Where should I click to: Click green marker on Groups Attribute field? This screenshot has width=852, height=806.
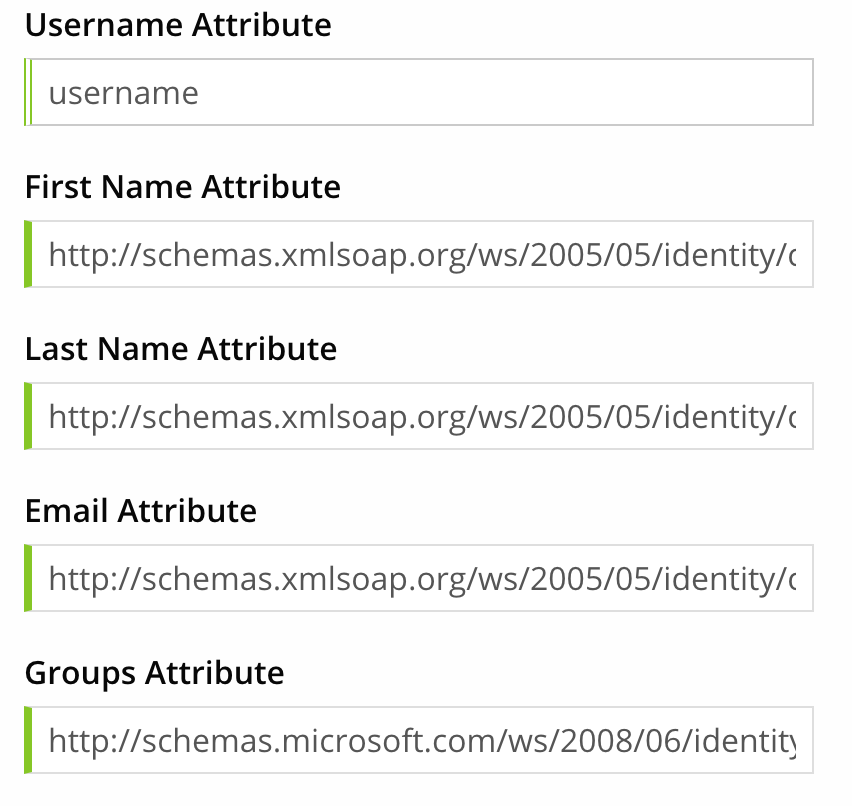pyautogui.click(x=28, y=741)
